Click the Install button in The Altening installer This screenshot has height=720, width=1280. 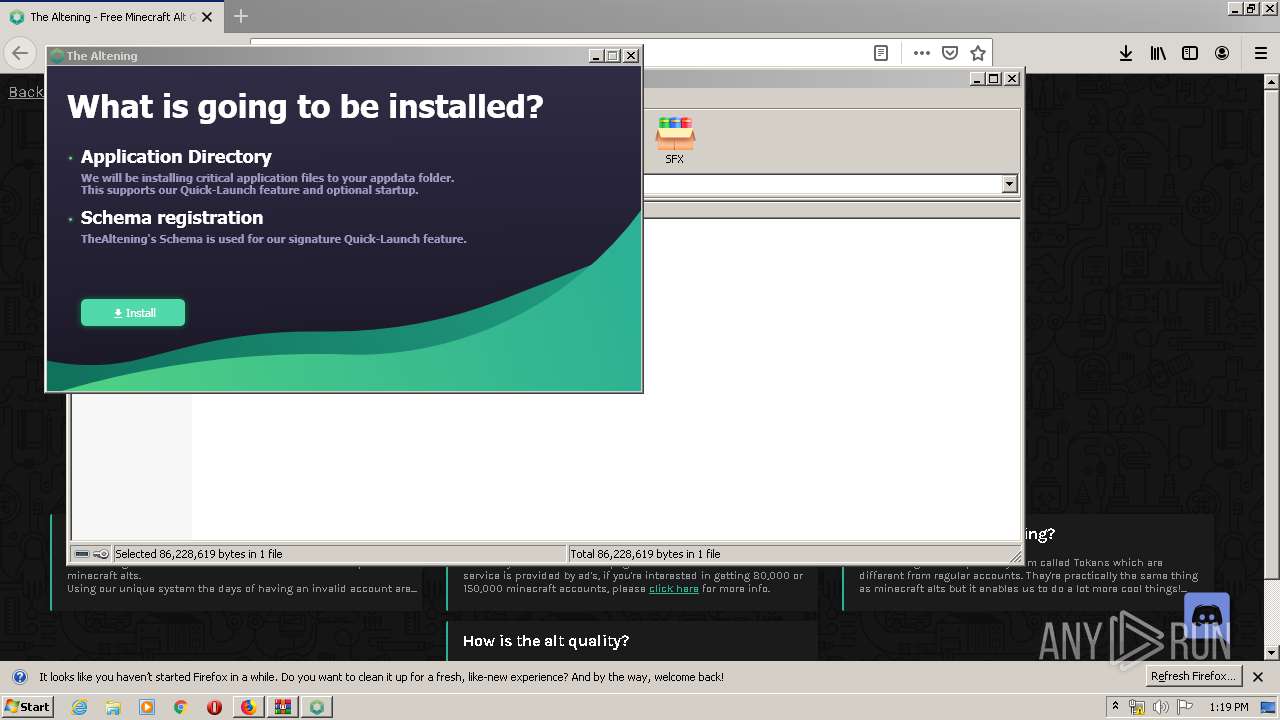(x=133, y=313)
